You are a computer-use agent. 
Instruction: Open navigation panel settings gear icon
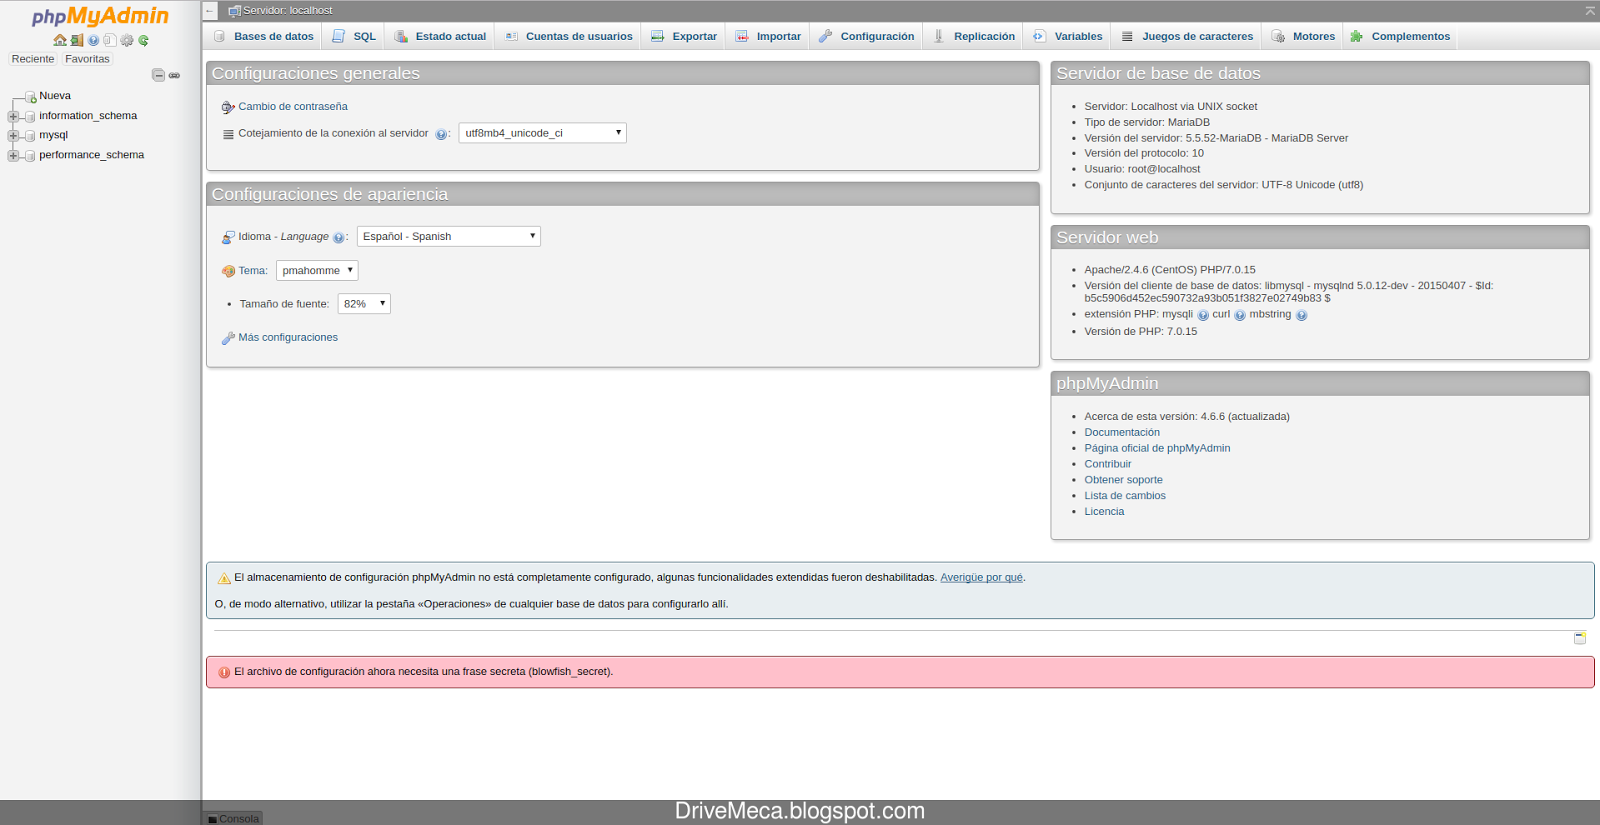(x=127, y=41)
